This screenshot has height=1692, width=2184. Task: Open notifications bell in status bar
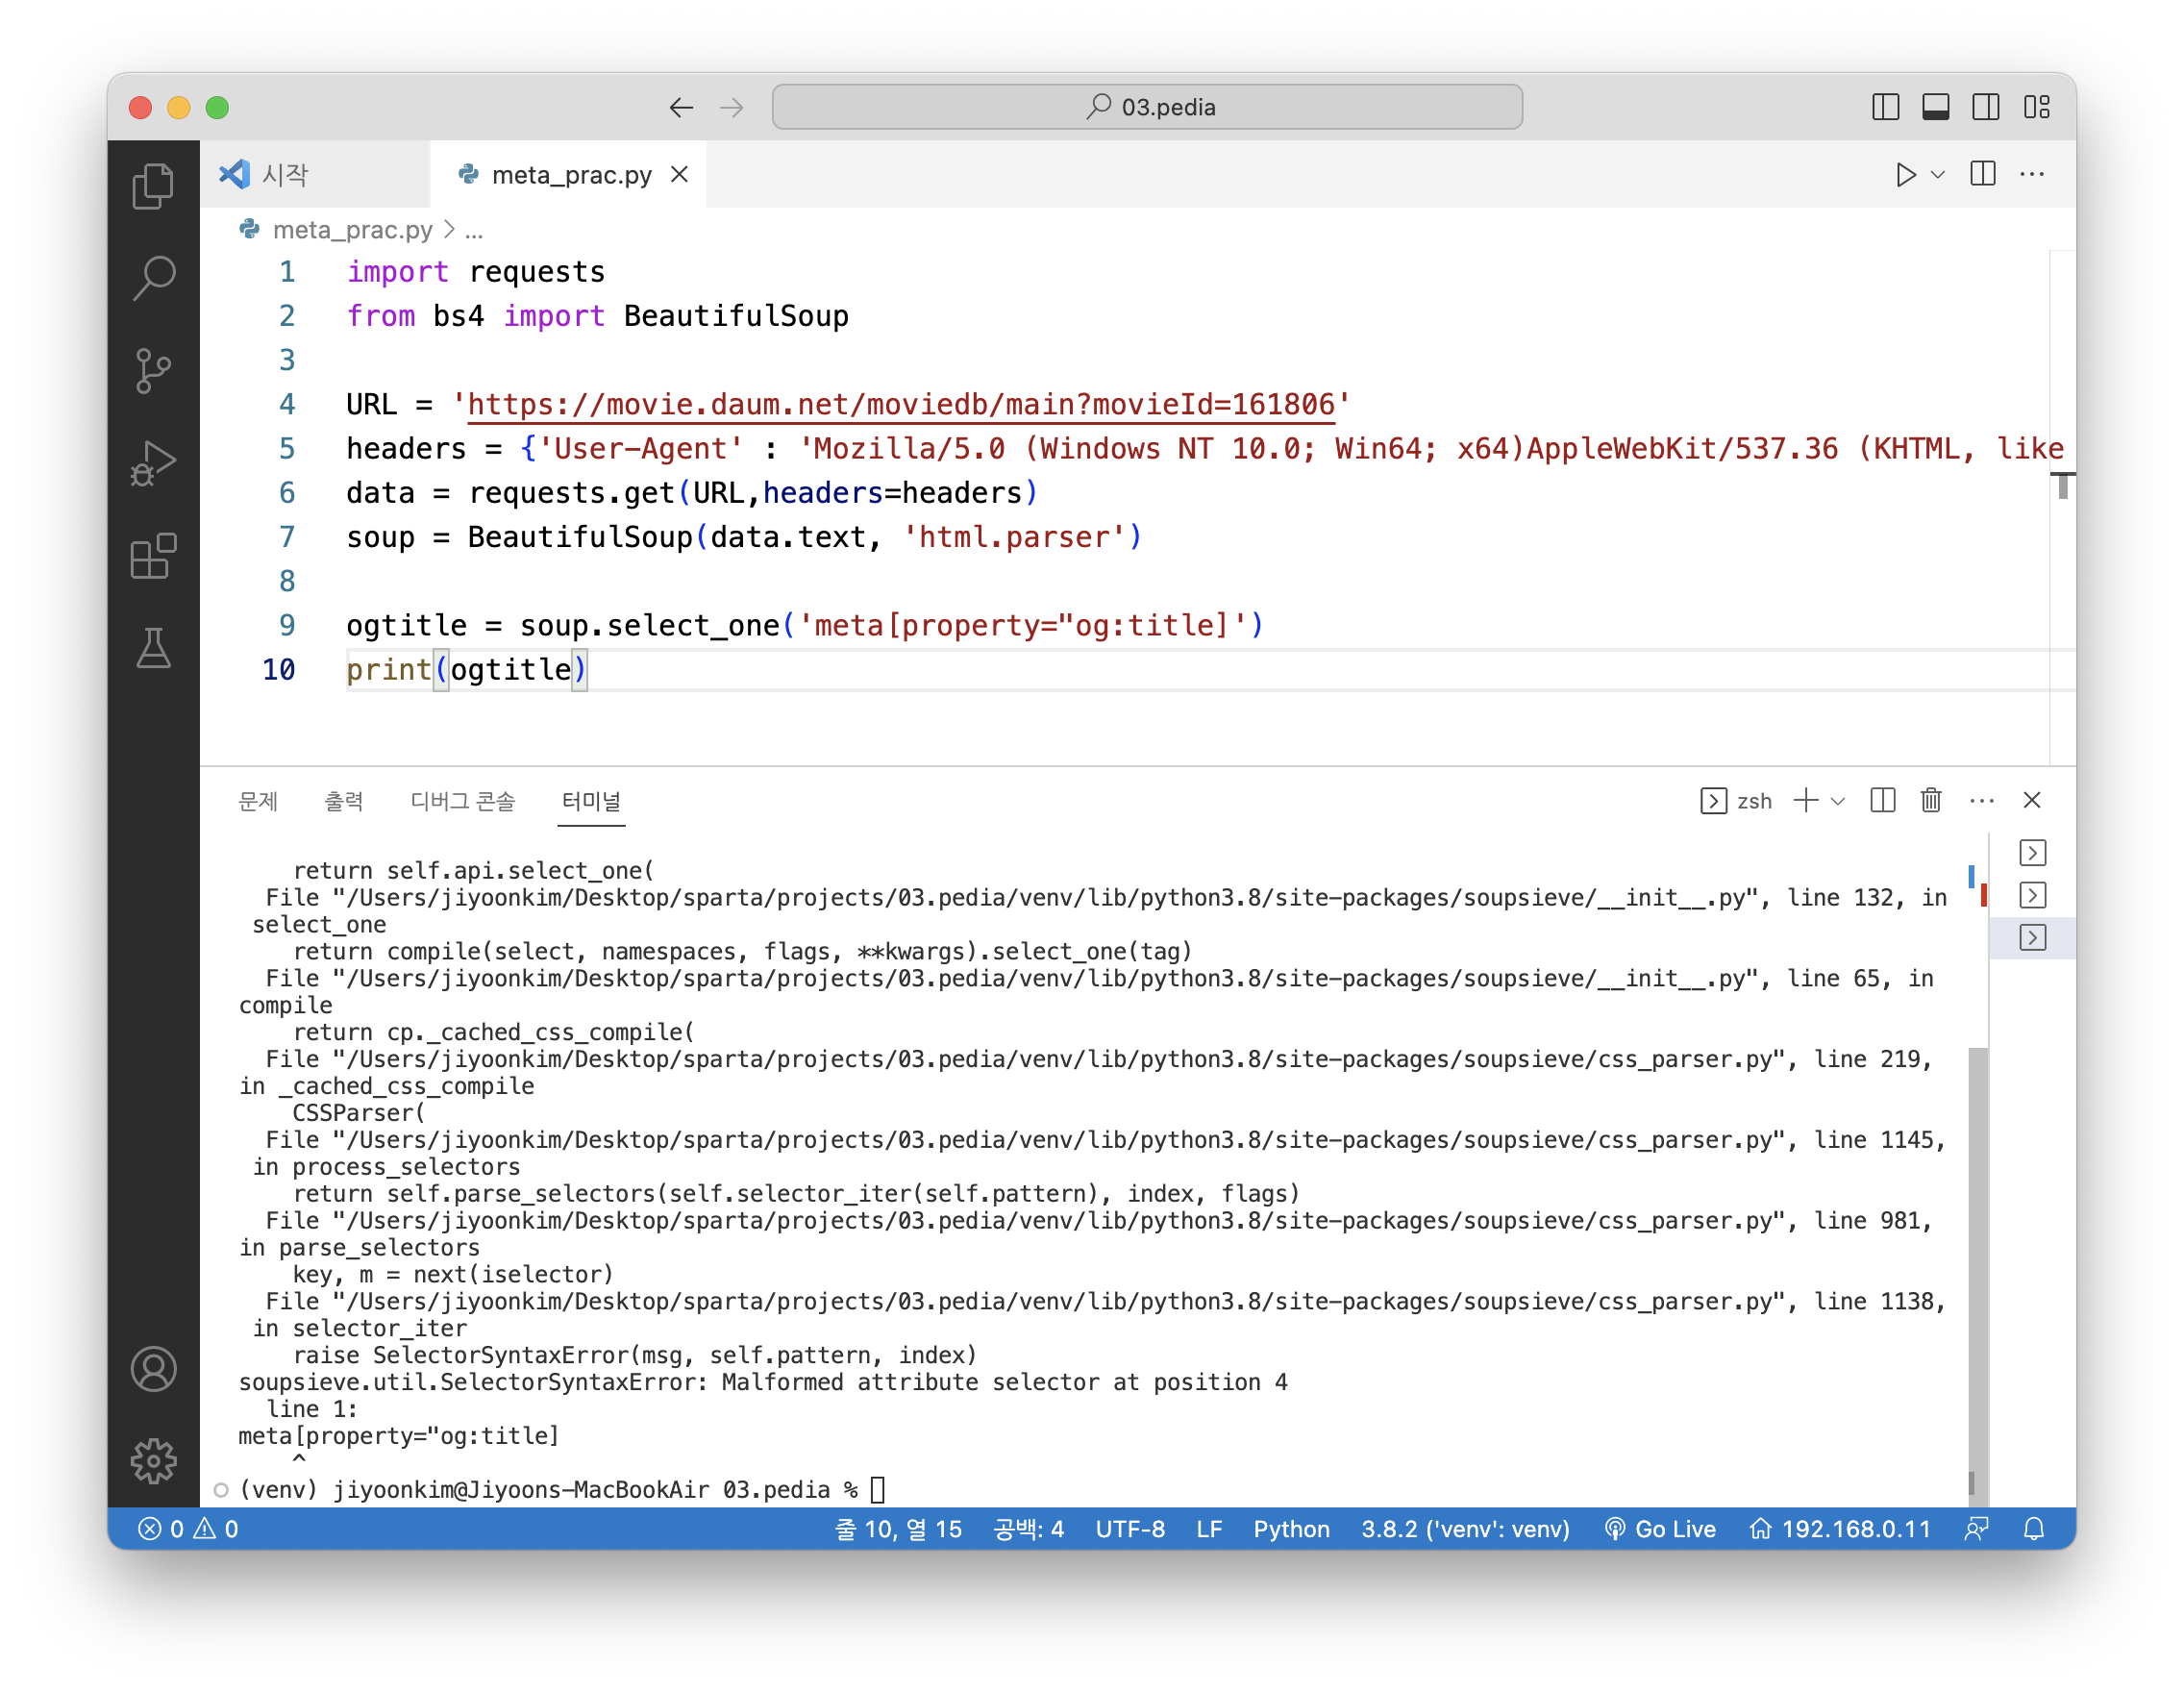pos(2034,1529)
